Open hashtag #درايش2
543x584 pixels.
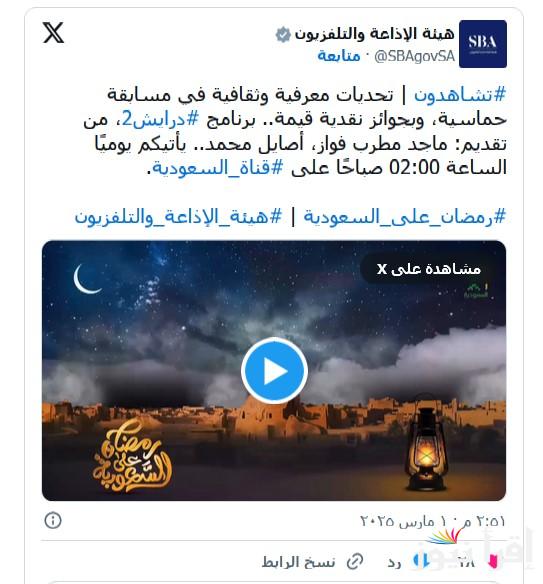[160, 119]
